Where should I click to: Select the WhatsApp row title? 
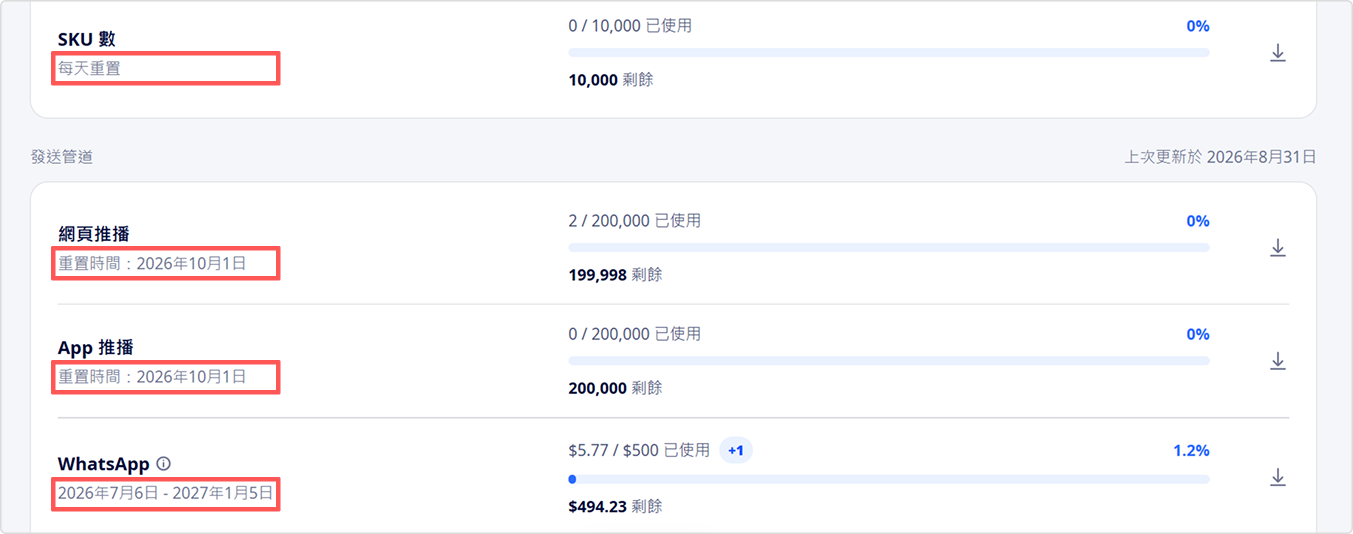[x=104, y=464]
